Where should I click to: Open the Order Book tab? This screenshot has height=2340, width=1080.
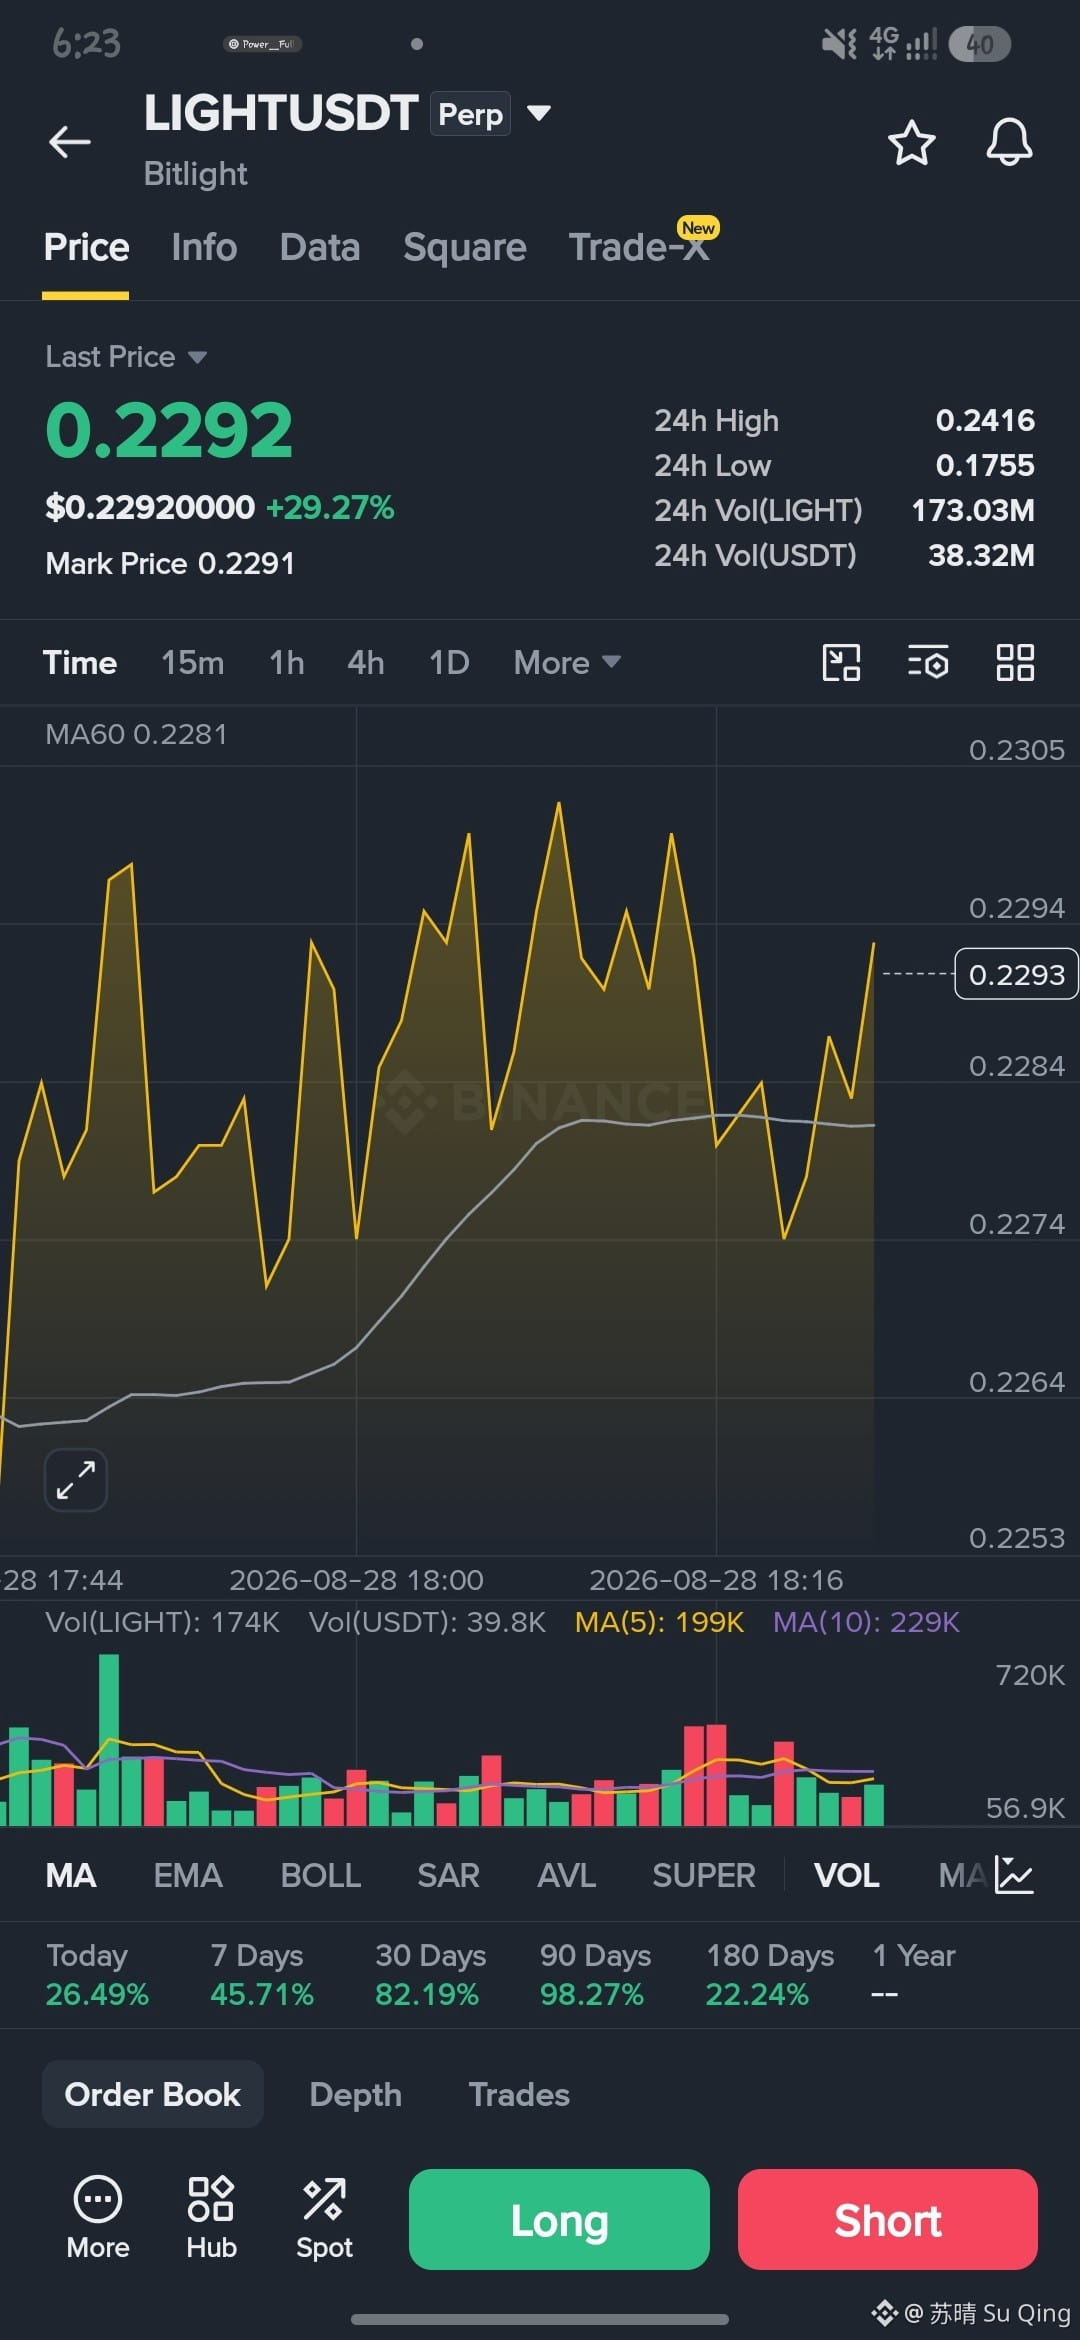click(x=153, y=2094)
